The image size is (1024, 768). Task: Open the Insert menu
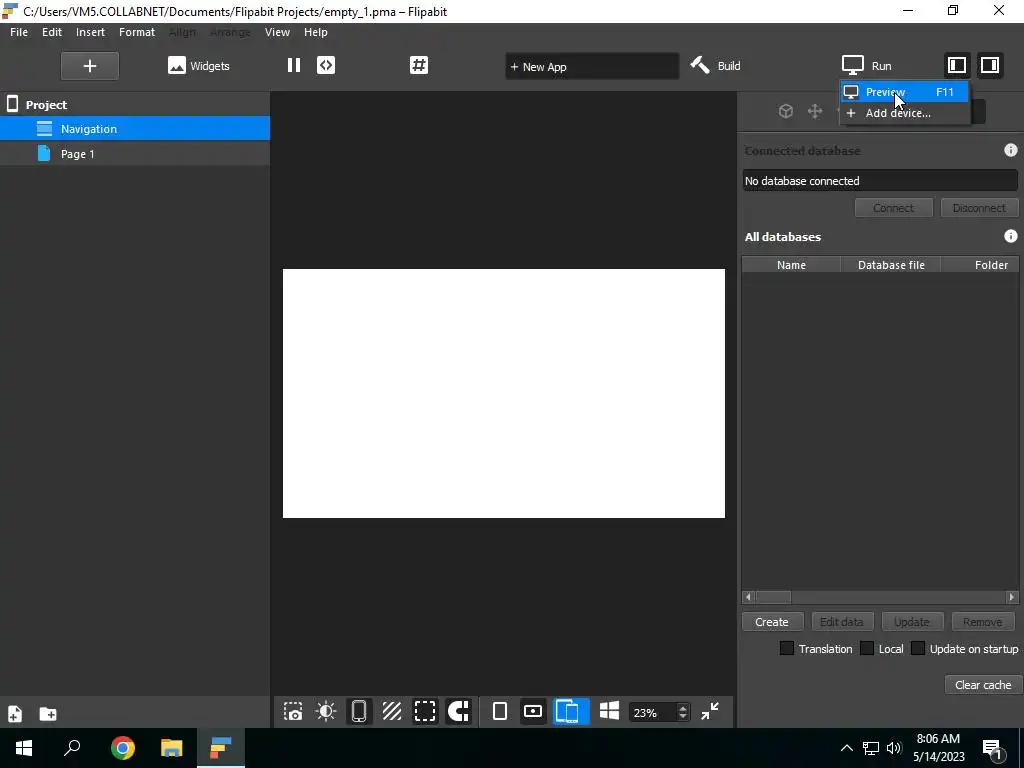point(90,32)
